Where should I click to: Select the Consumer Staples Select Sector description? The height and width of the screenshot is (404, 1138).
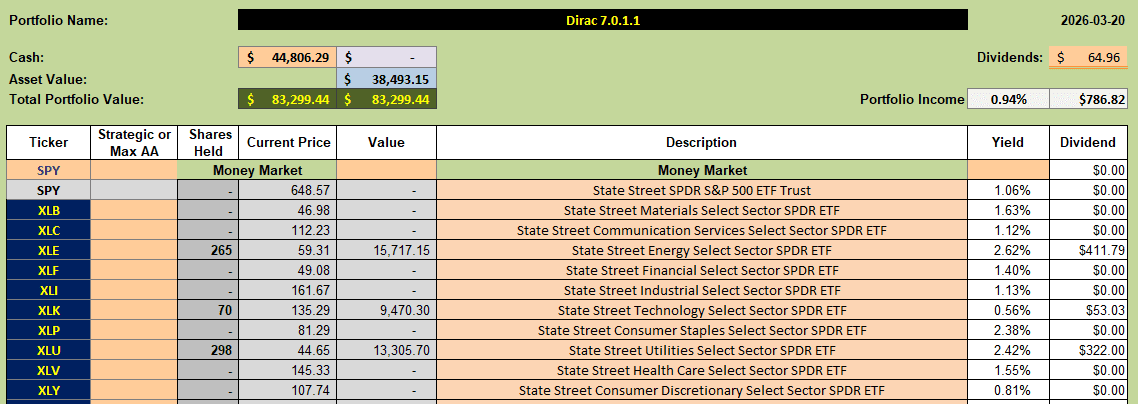click(702, 331)
